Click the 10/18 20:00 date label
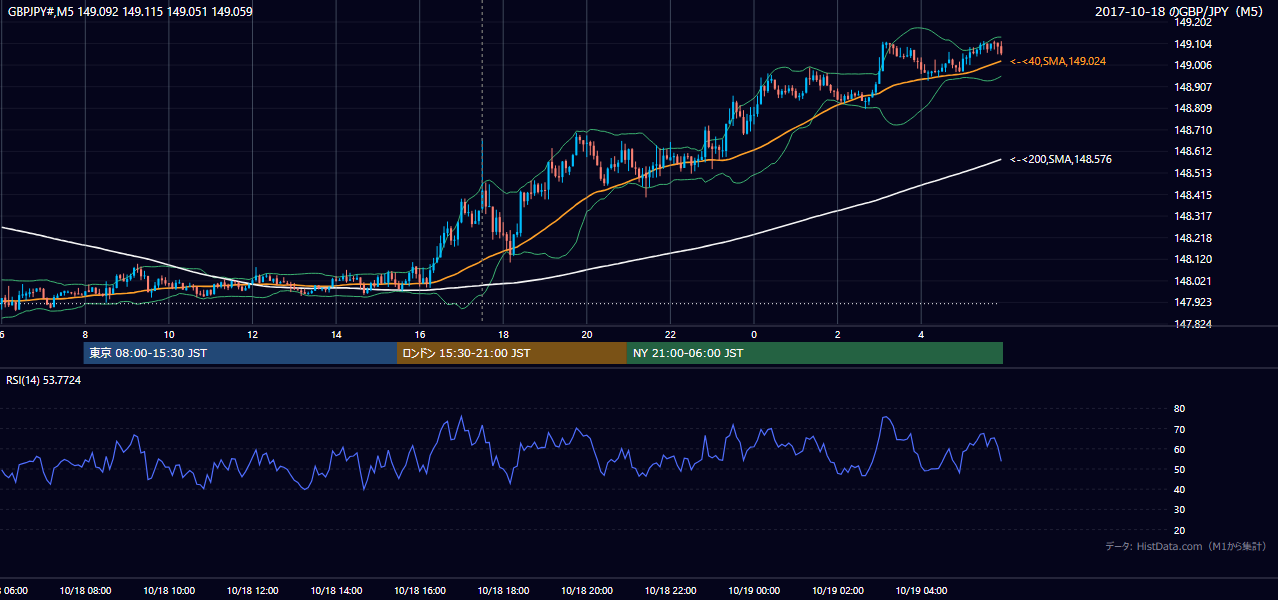 586,590
